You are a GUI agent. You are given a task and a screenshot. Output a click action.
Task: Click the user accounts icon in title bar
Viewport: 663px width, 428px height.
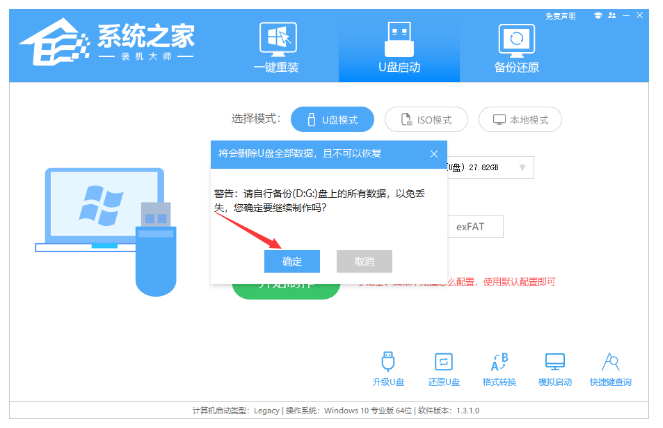(x=613, y=17)
